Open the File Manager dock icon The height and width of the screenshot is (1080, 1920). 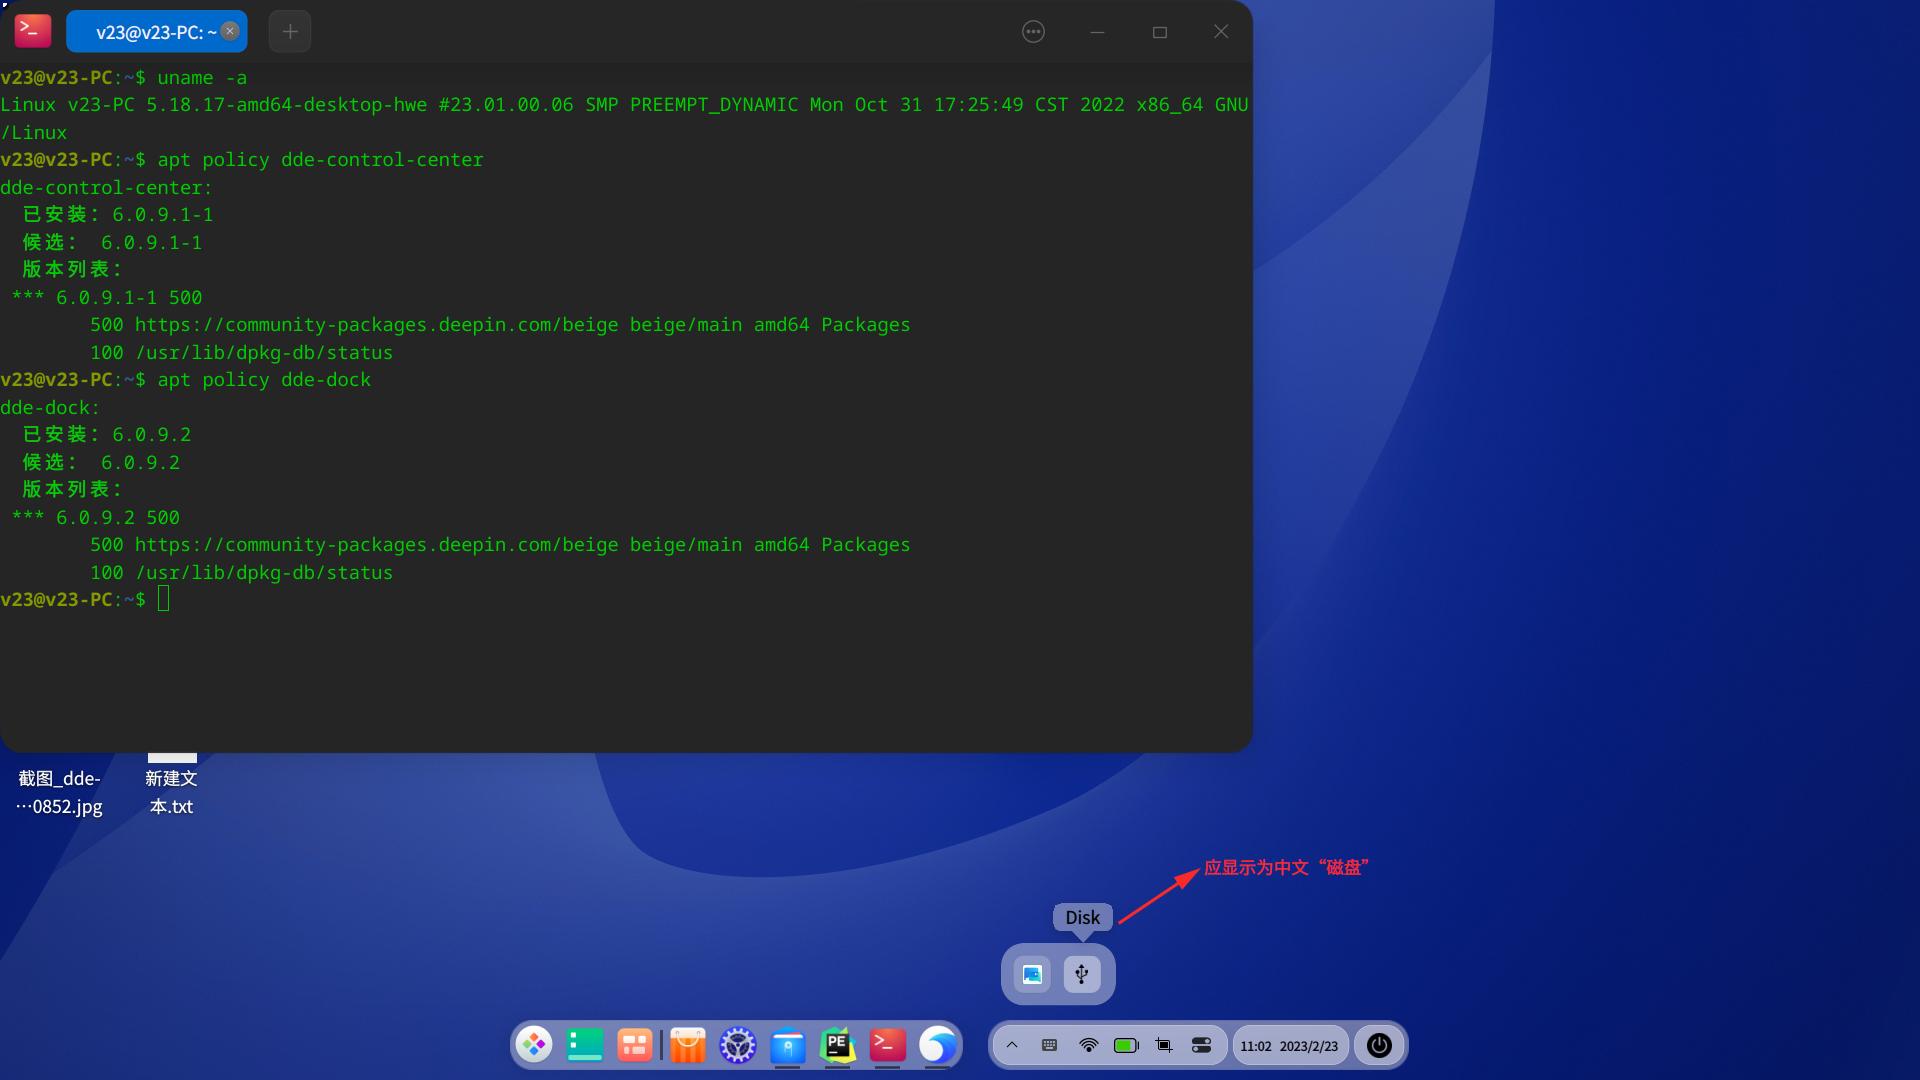(788, 1044)
